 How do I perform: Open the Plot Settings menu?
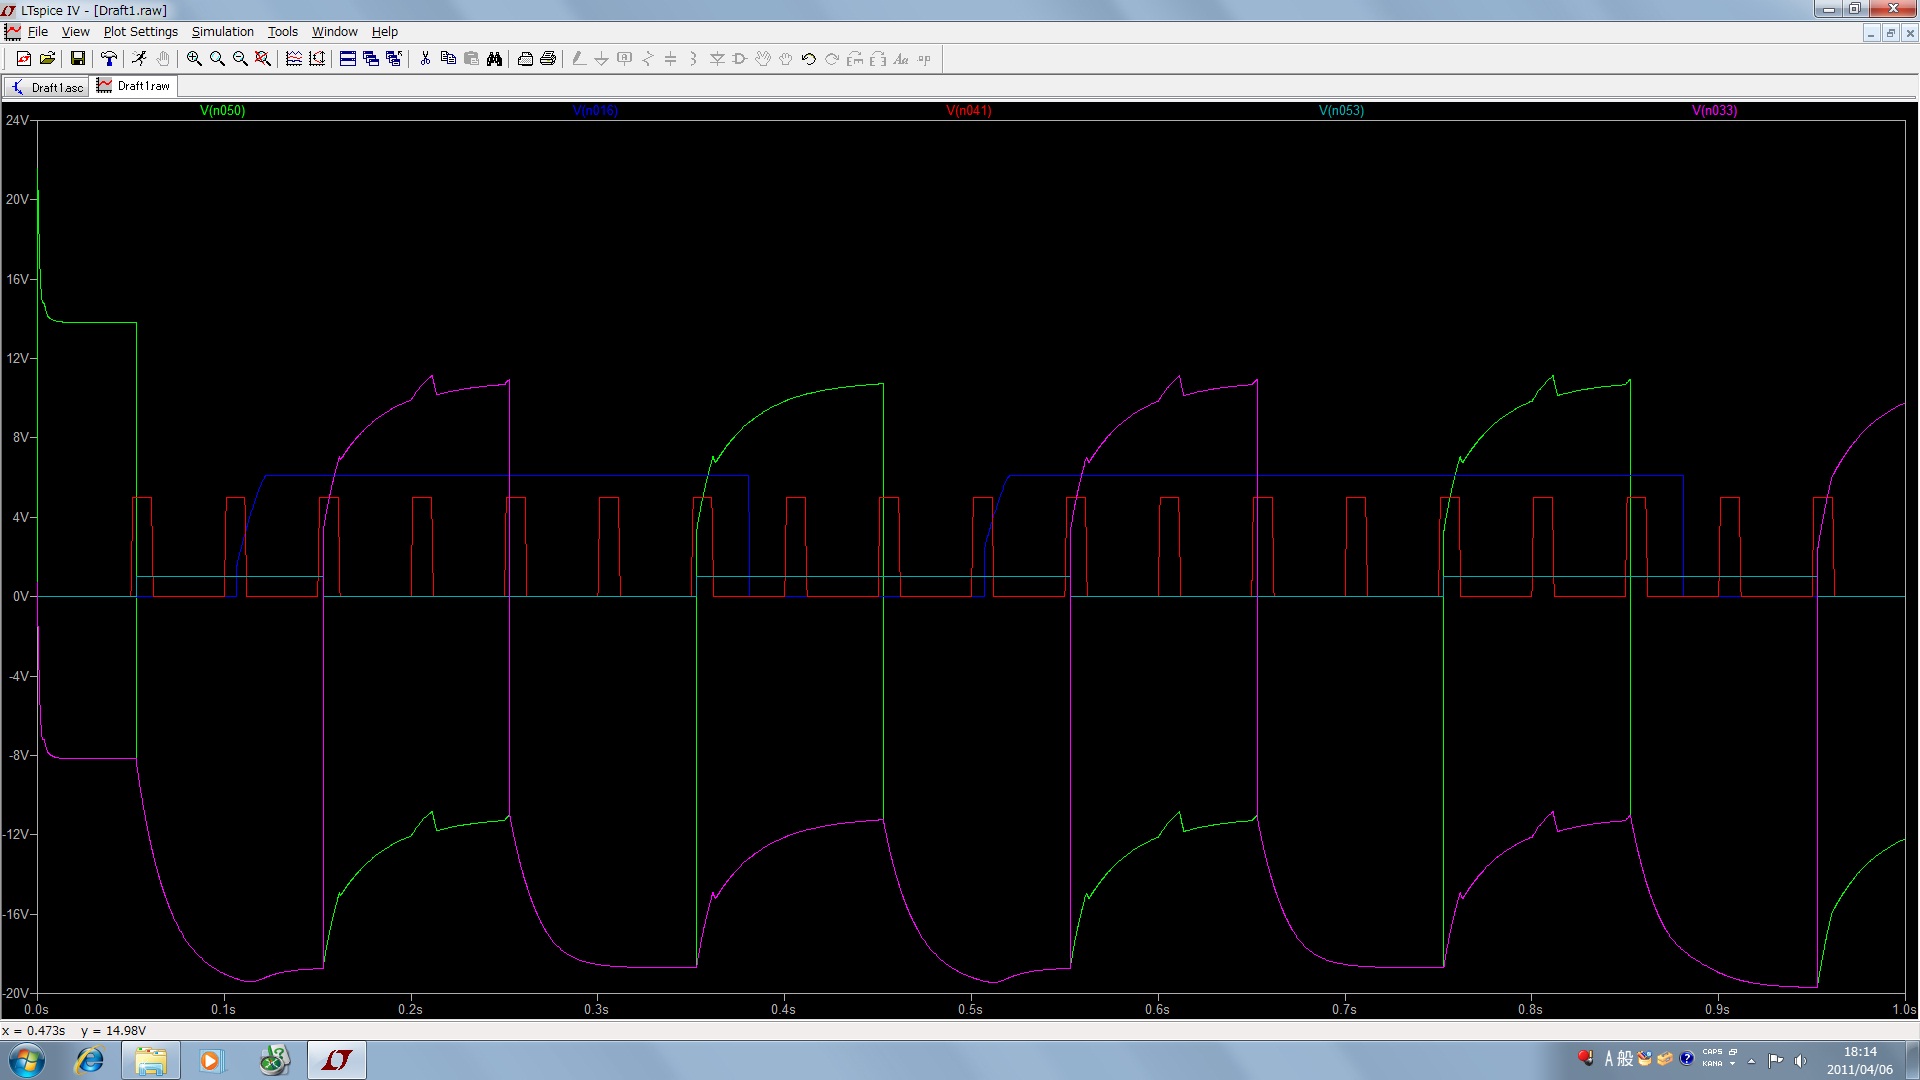[140, 31]
